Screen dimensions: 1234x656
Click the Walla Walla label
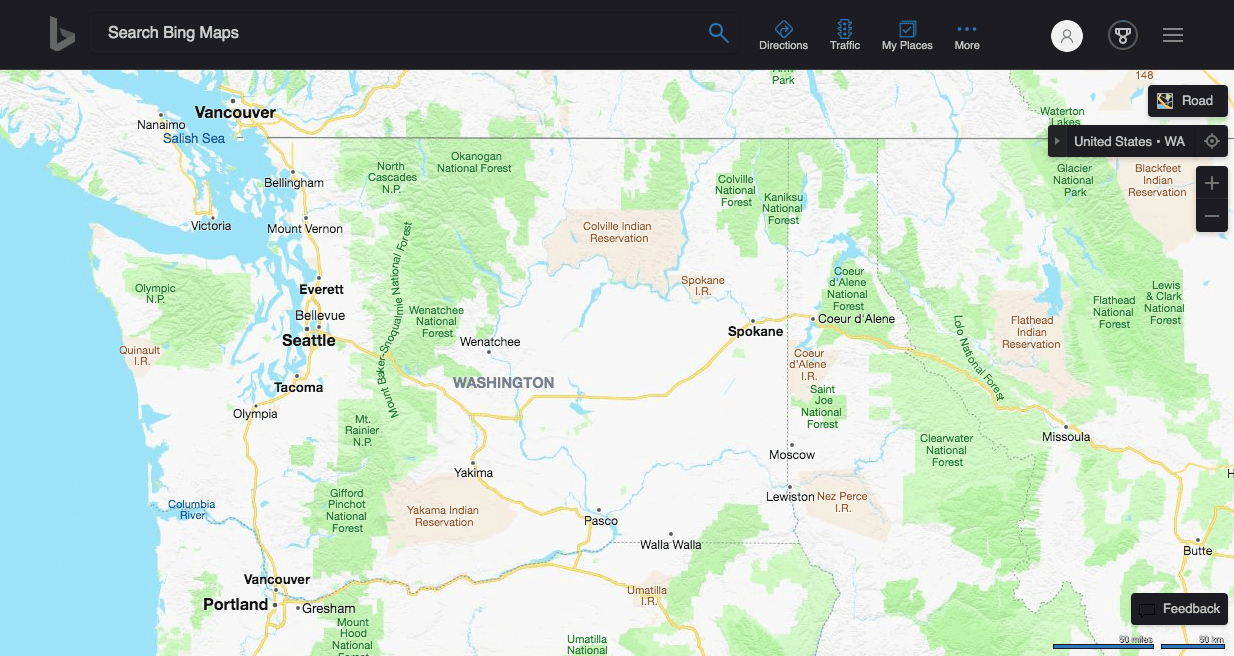click(x=671, y=545)
